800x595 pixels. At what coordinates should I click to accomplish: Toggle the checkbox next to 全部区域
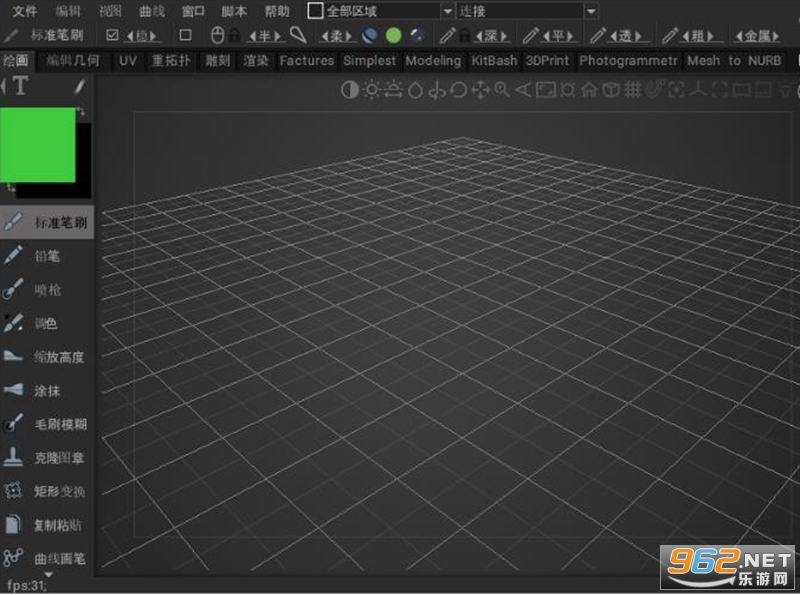[315, 10]
